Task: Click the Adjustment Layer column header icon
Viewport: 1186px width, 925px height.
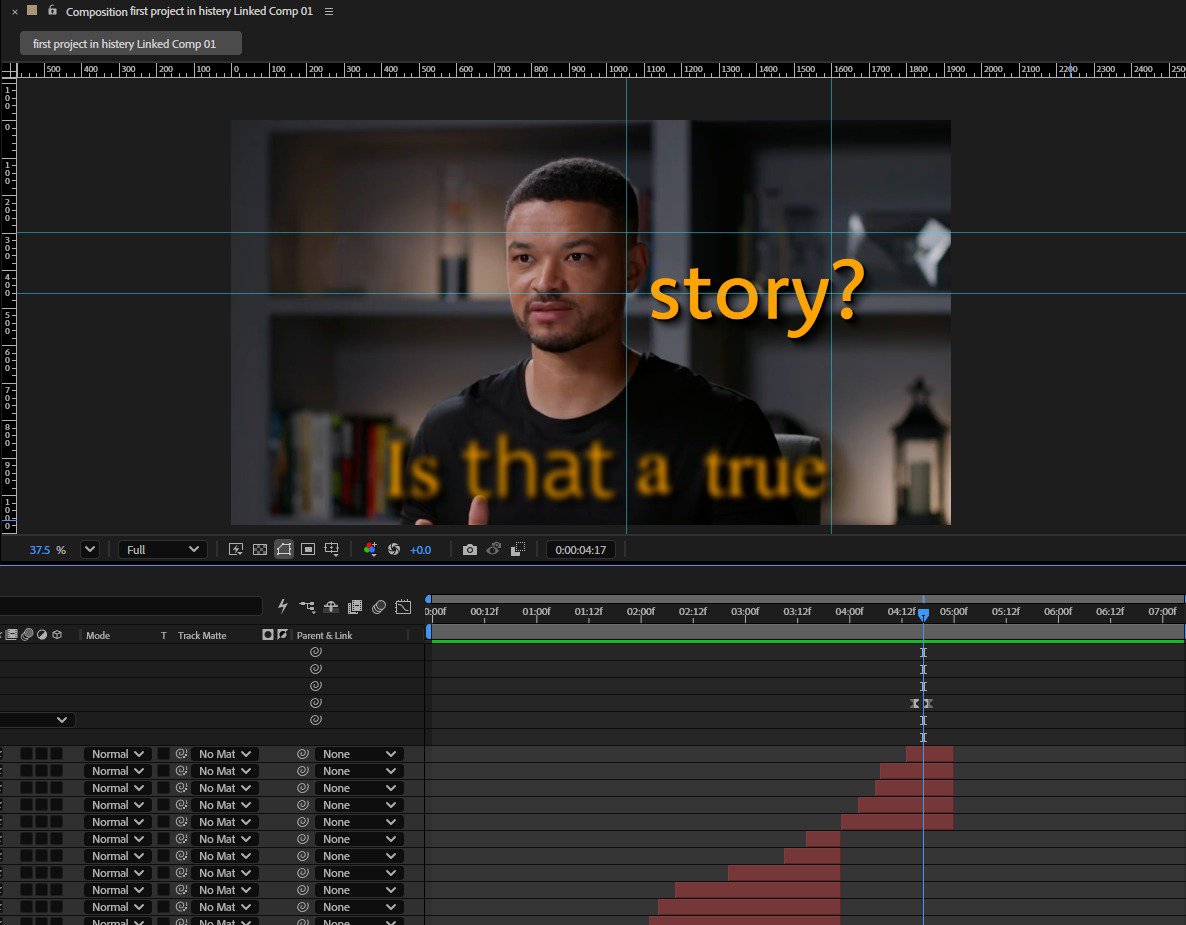Action: [42, 635]
